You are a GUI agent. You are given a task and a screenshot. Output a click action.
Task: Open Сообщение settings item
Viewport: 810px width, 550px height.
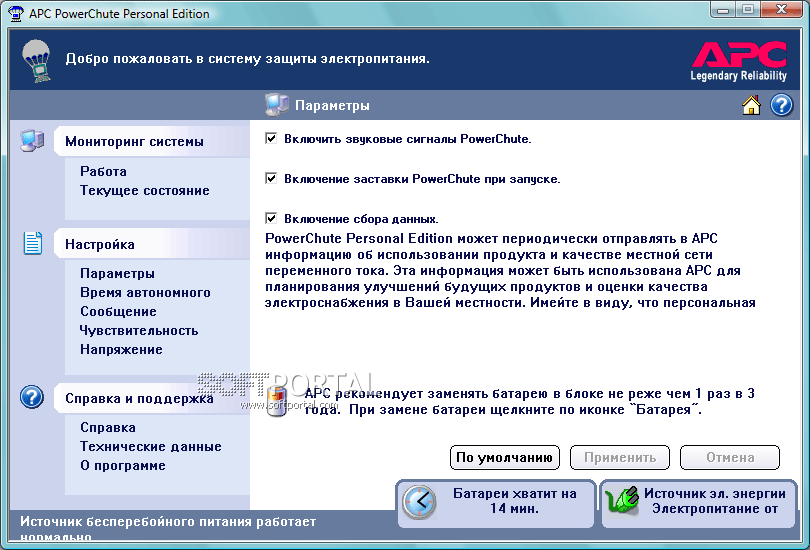coord(118,311)
